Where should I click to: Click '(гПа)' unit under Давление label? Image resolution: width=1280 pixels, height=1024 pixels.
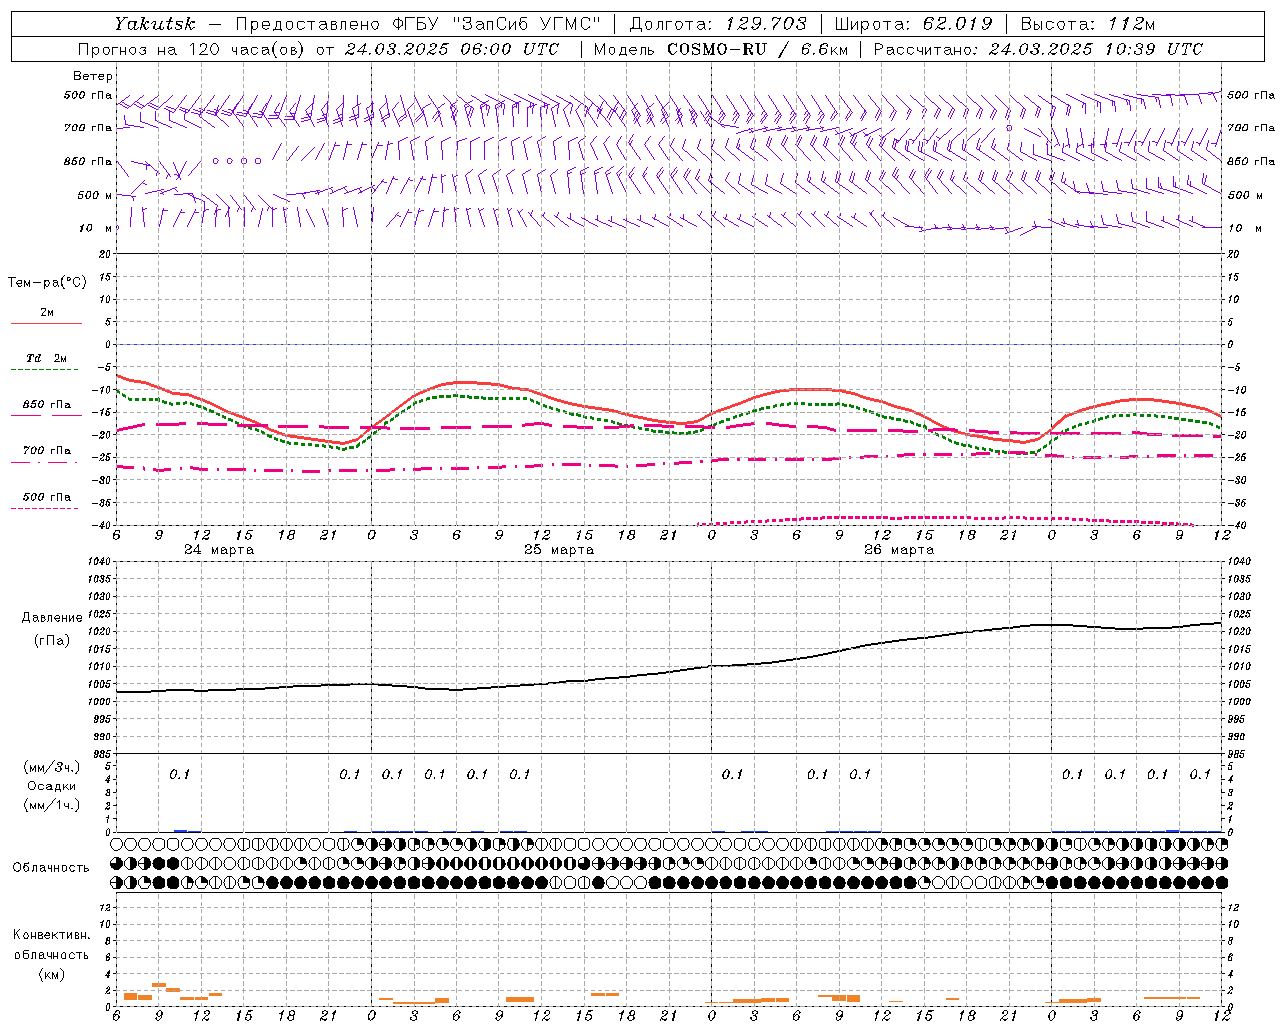(x=52, y=640)
